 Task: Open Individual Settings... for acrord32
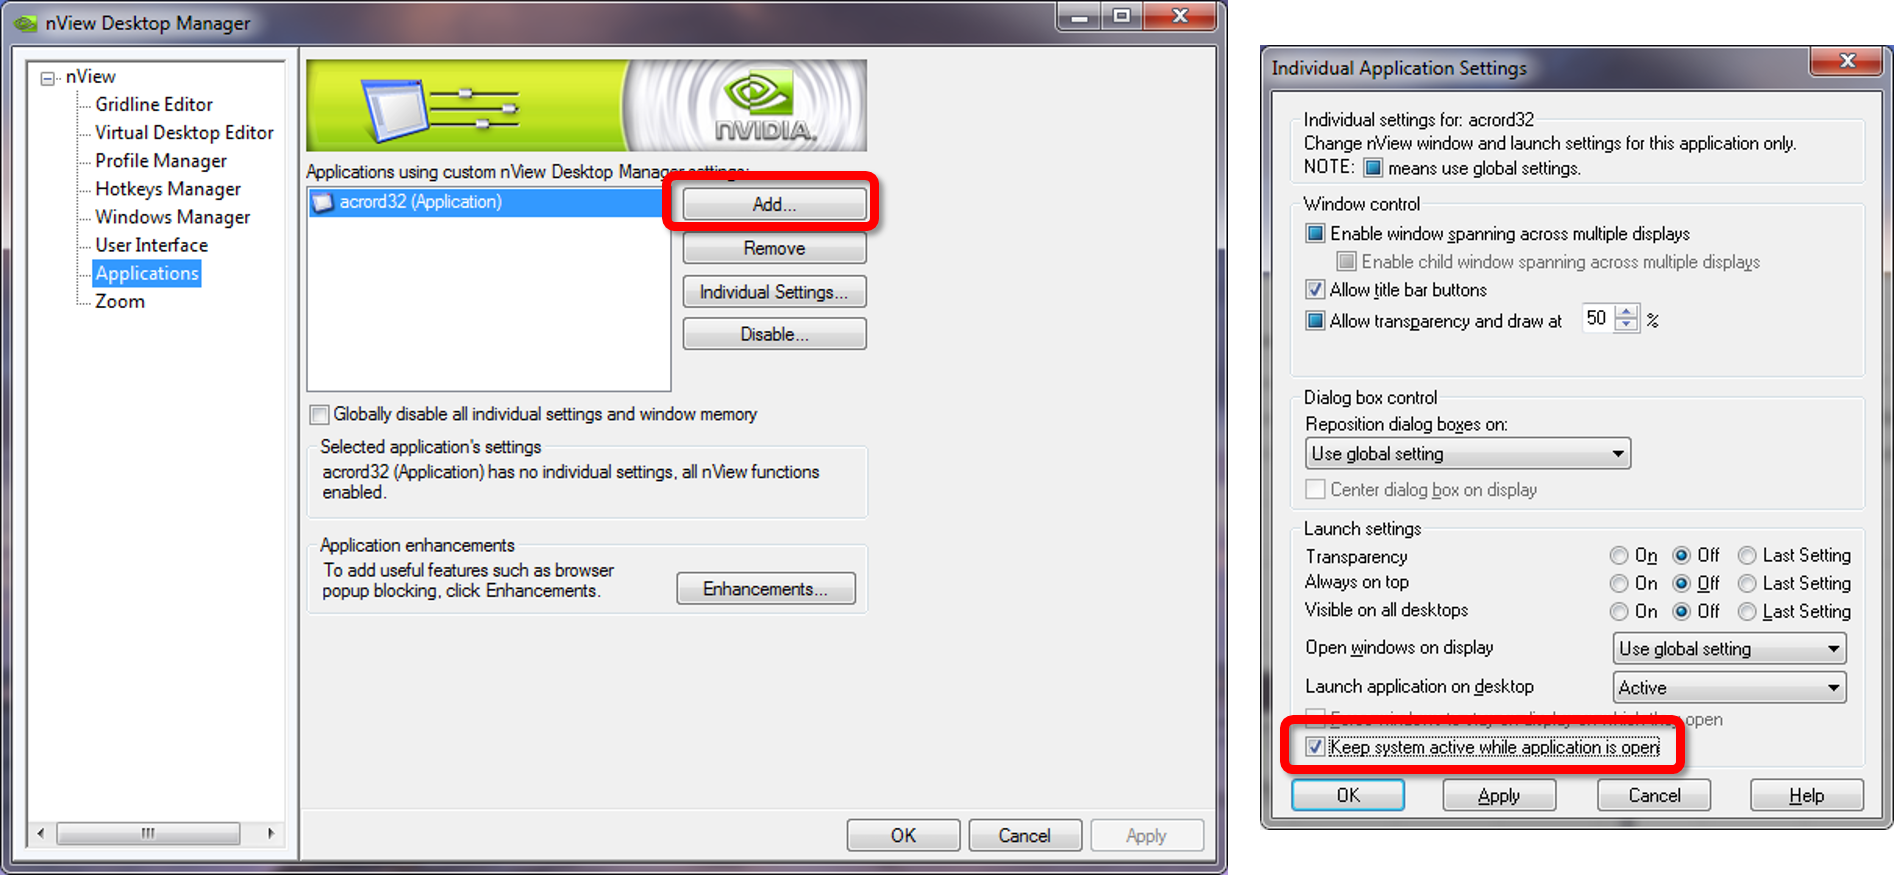[774, 292]
